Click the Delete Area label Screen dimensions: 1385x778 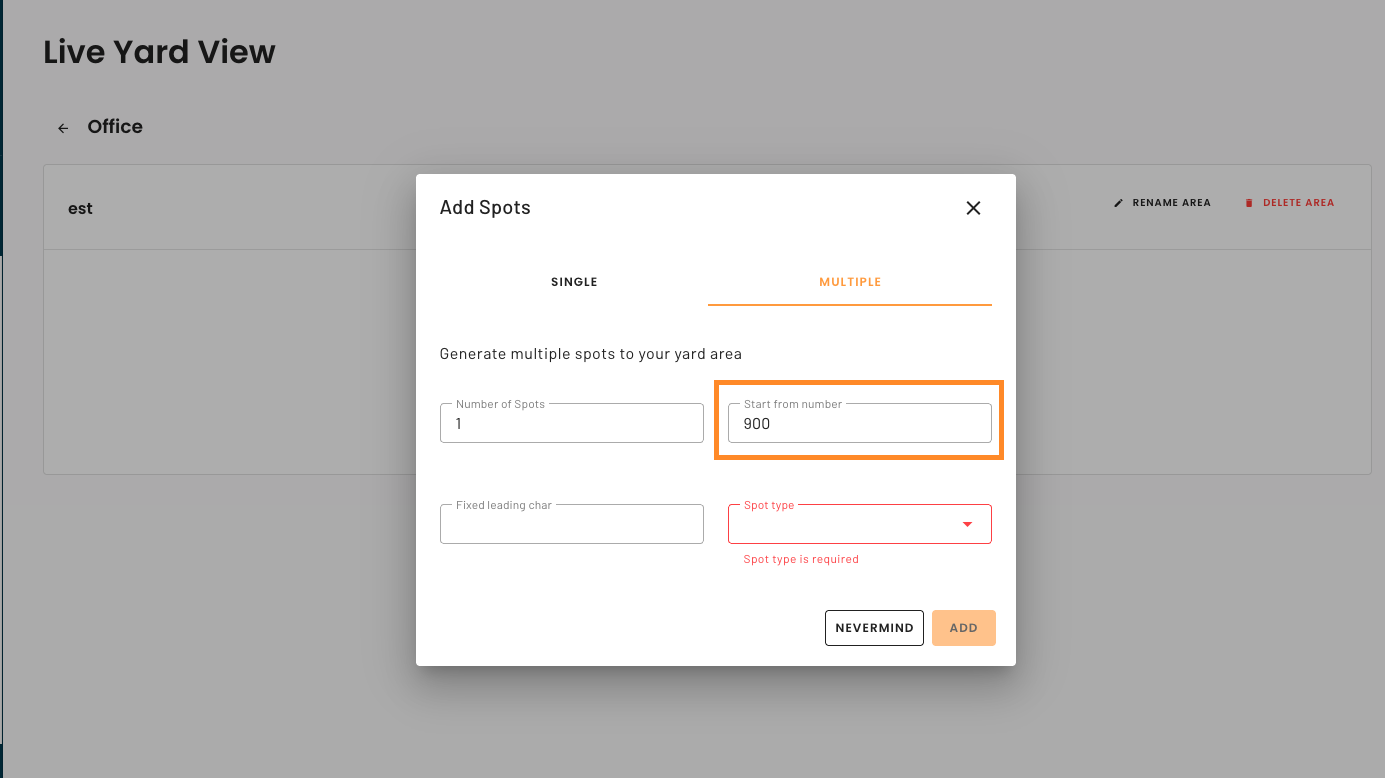click(x=1299, y=203)
